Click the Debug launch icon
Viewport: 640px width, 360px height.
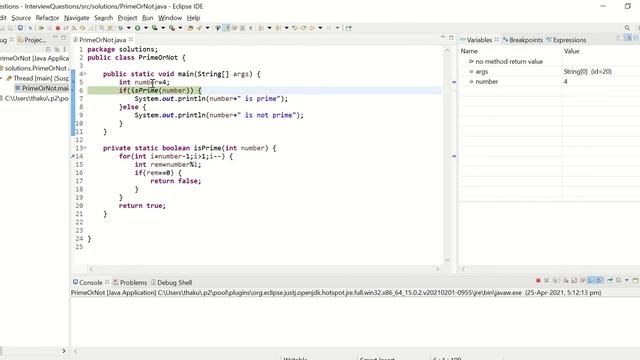click(121, 28)
